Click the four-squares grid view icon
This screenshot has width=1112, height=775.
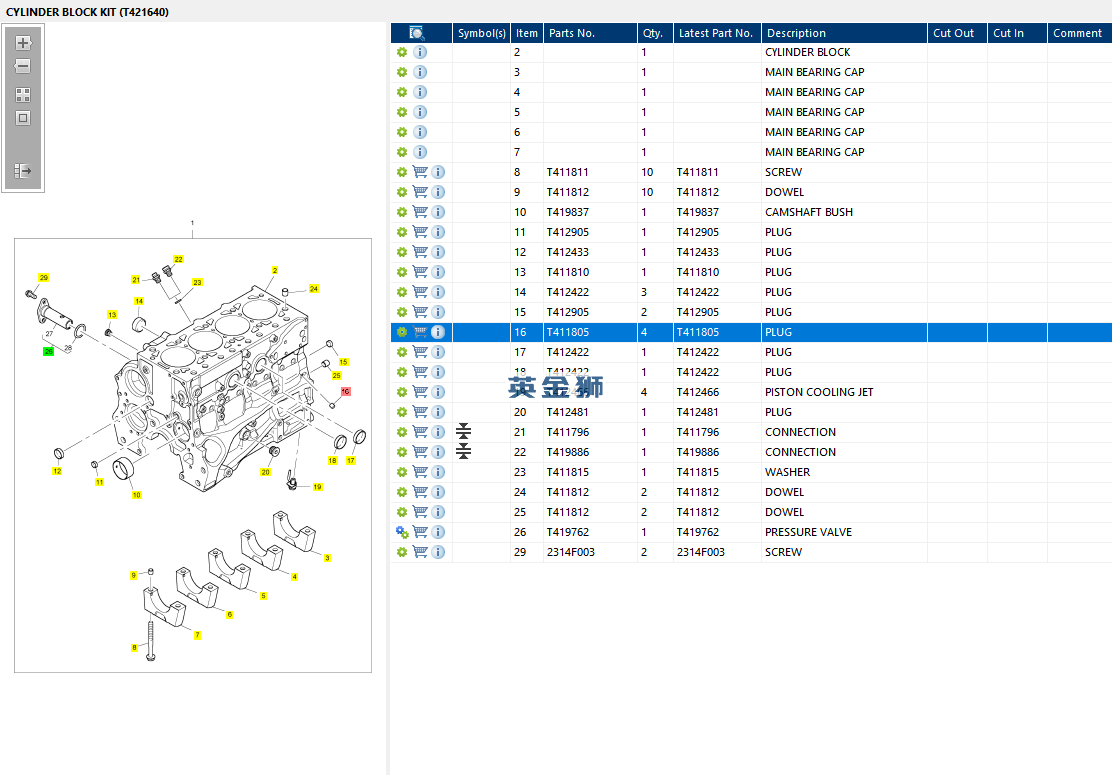tap(23, 95)
